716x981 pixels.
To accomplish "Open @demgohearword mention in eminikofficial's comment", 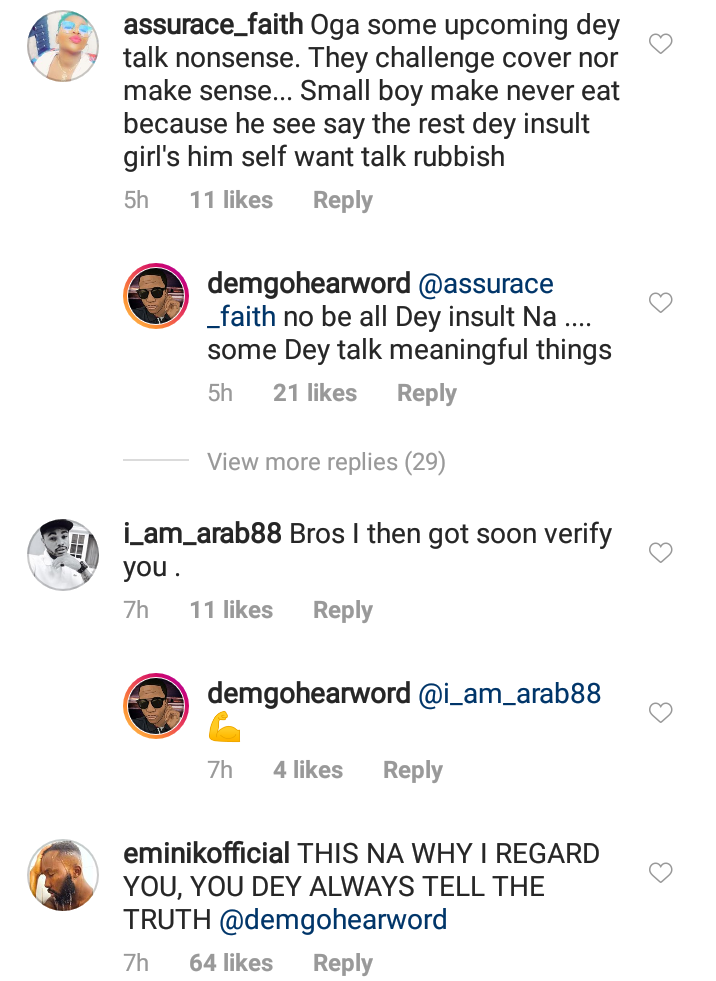I will [x=335, y=919].
